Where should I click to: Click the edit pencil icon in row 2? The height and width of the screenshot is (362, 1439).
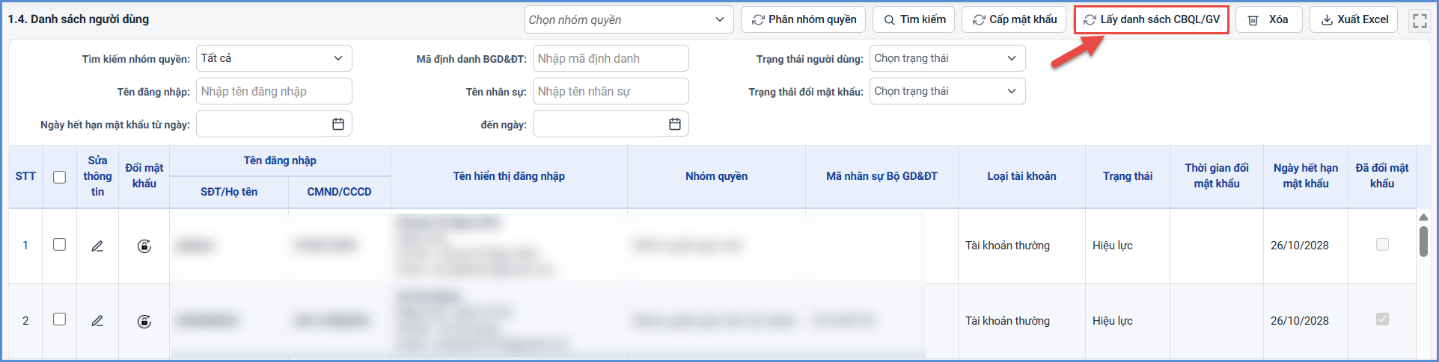pos(97,320)
